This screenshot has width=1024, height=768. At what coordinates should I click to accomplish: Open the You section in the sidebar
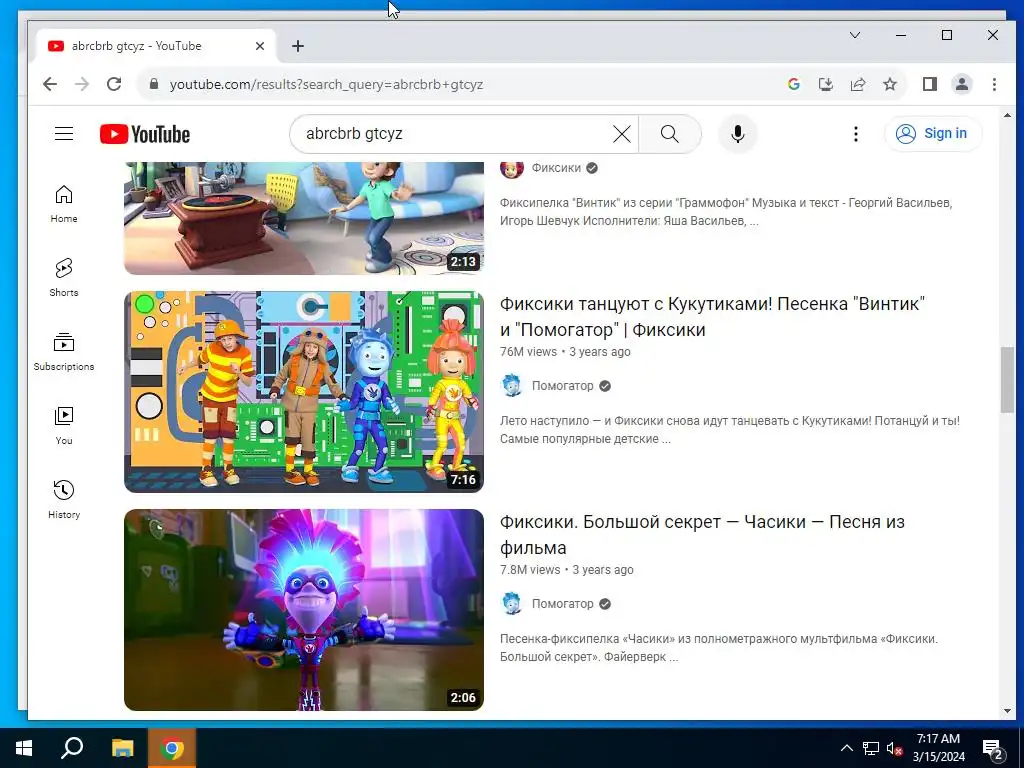(64, 426)
